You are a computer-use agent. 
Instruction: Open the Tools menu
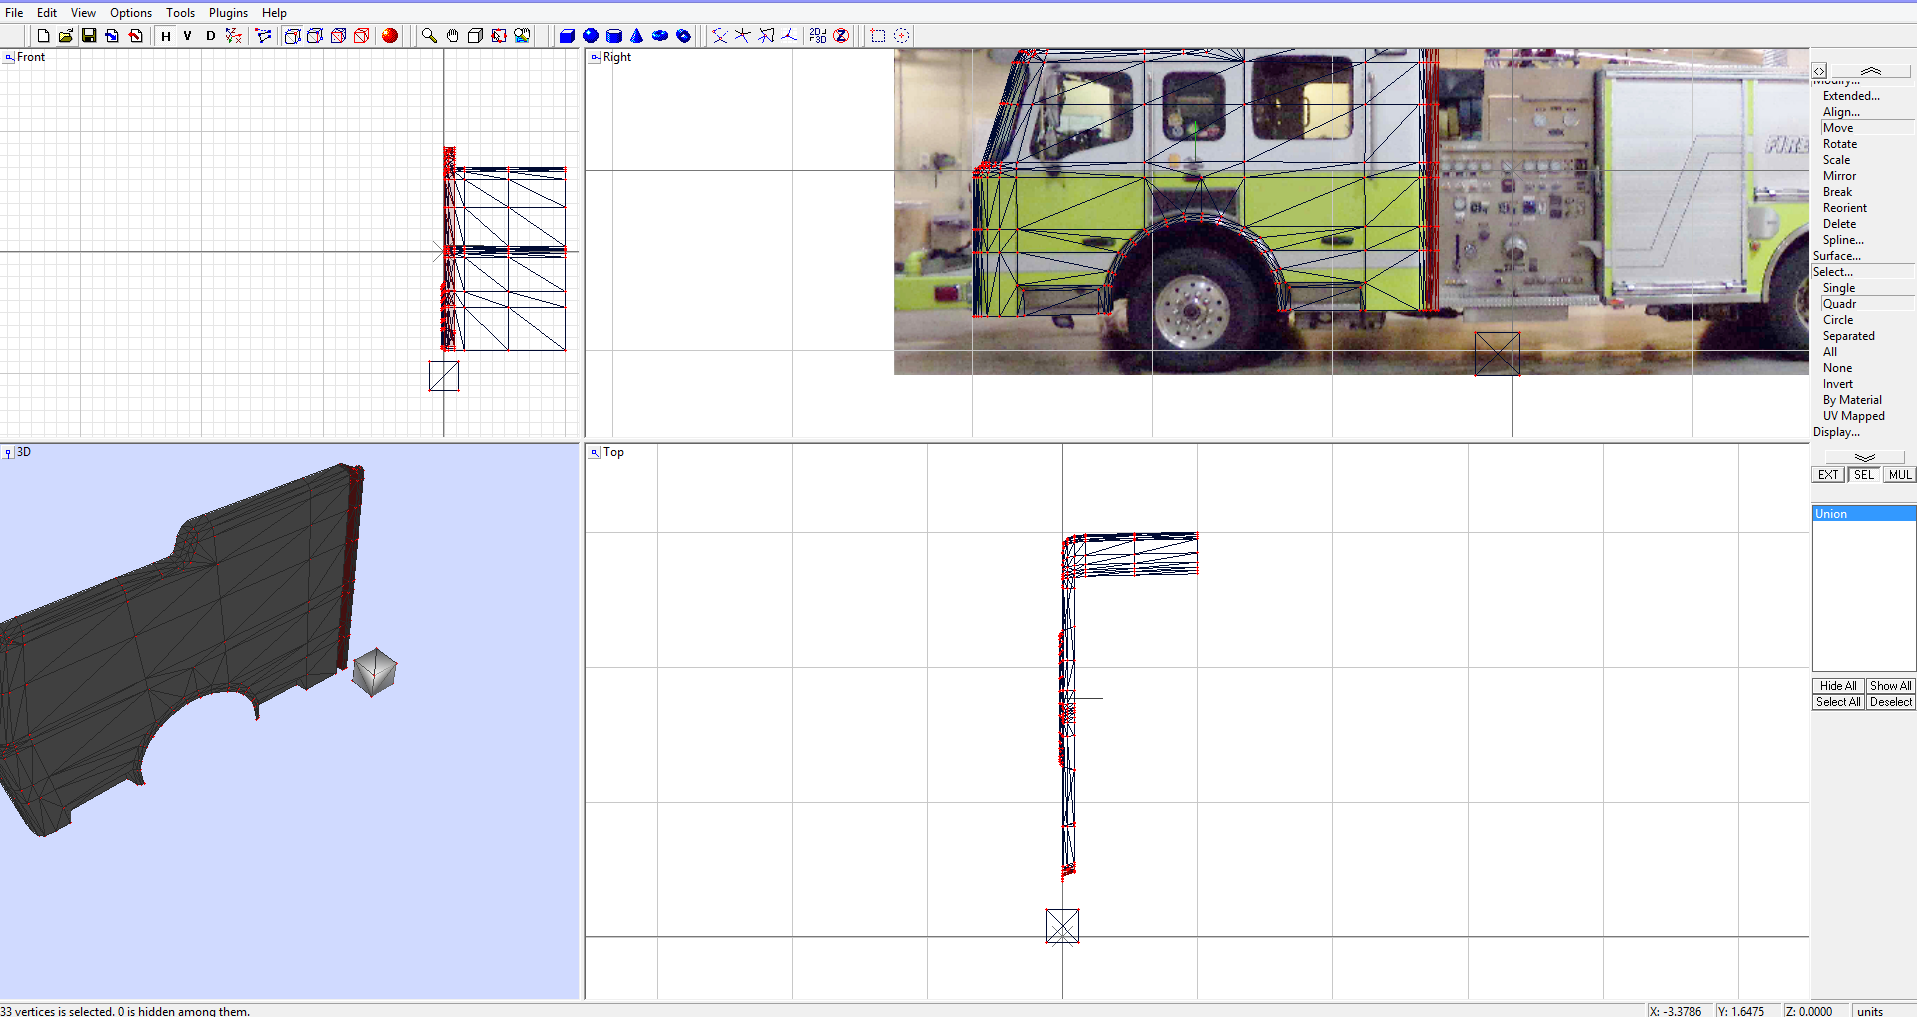180,12
